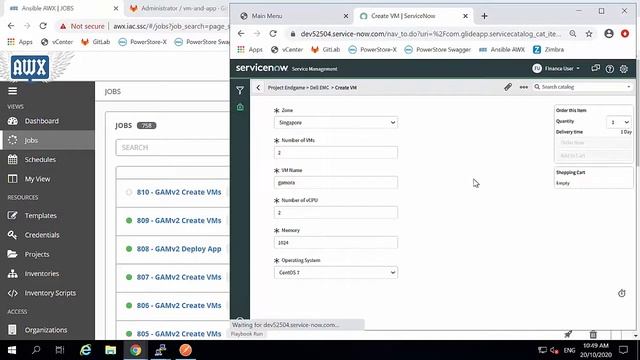Open ServiceNow help icon

point(609,69)
